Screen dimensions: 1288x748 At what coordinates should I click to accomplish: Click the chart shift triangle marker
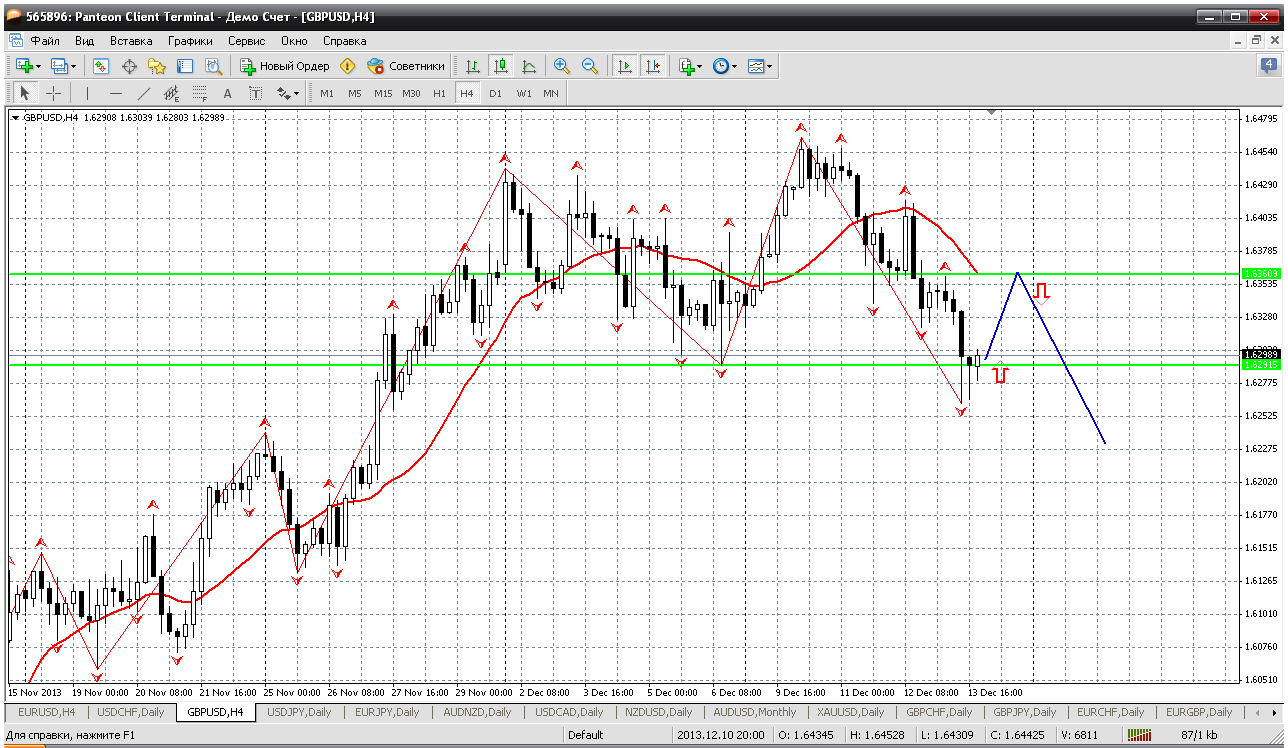(x=992, y=113)
